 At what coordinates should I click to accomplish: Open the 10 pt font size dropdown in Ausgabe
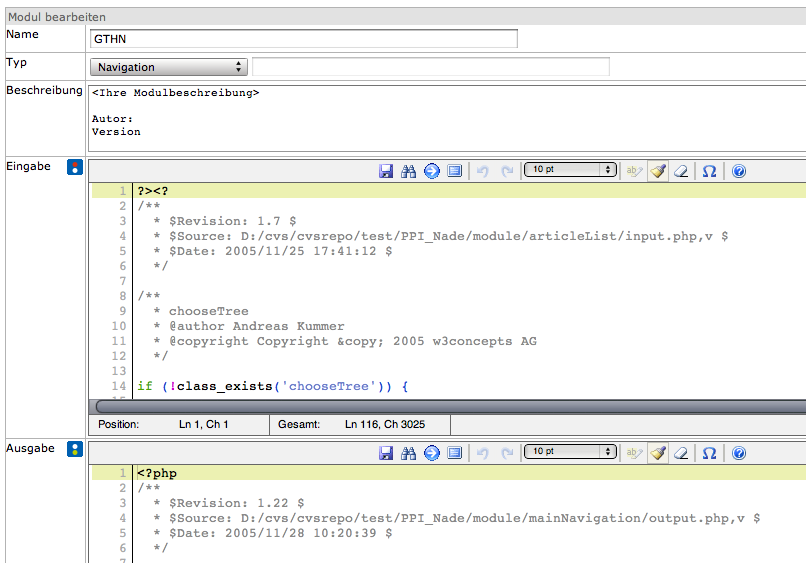click(570, 452)
